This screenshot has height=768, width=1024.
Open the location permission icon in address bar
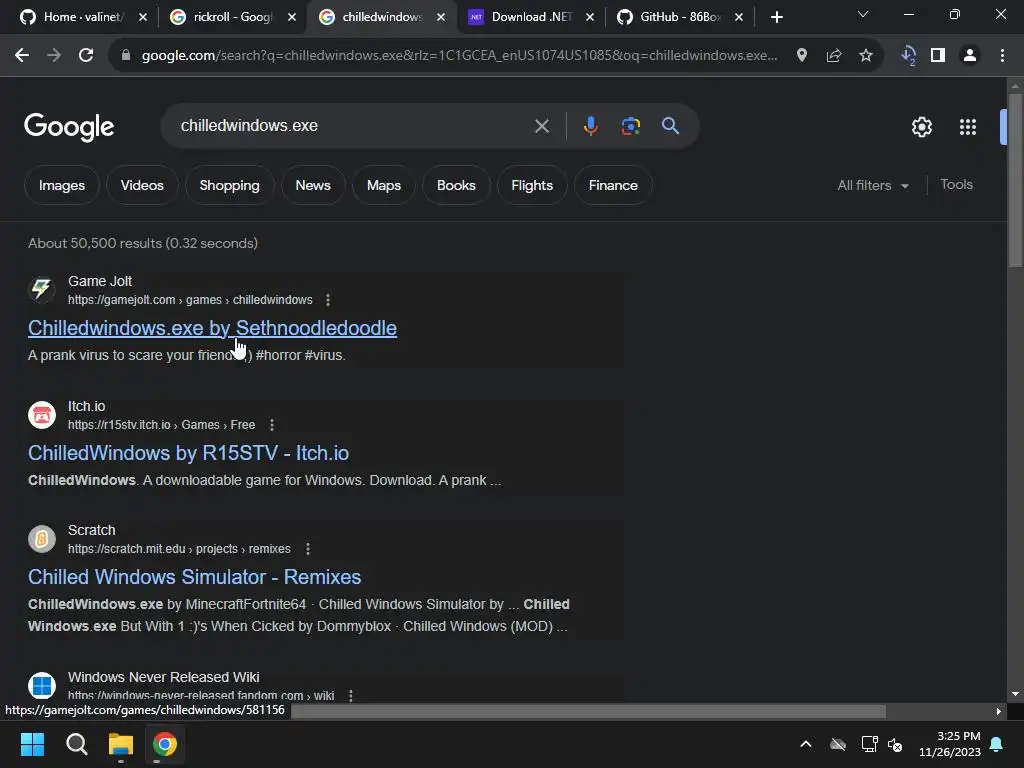pyautogui.click(x=802, y=56)
